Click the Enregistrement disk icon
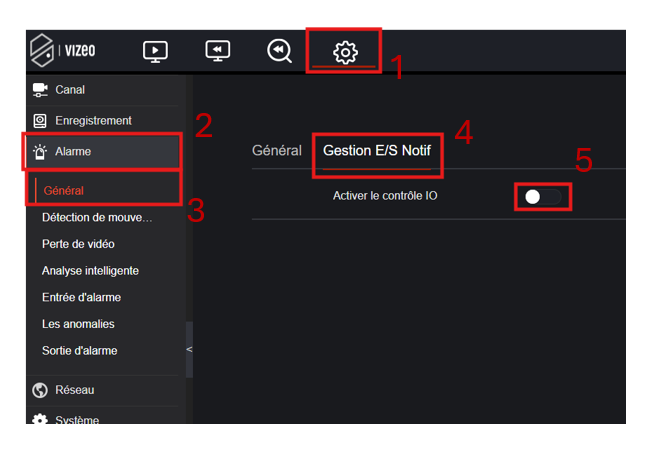The width and height of the screenshot is (652, 452). 40,121
